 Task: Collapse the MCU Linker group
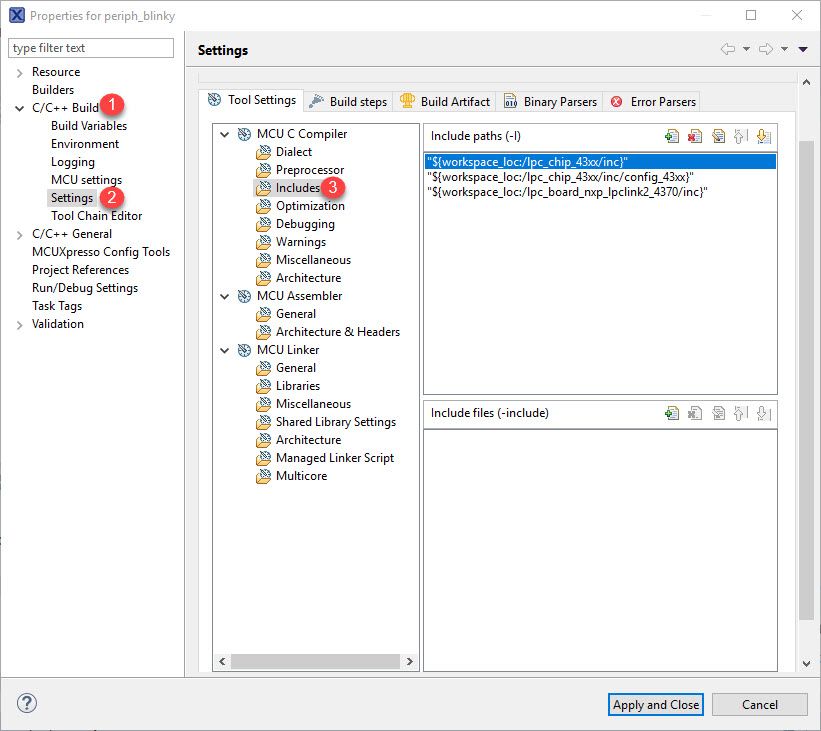[x=225, y=350]
